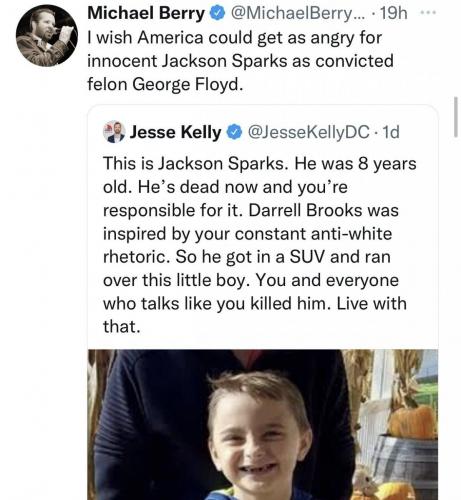Open the Michael Berry display name link
This screenshot has height=500, width=461.
coord(146,14)
